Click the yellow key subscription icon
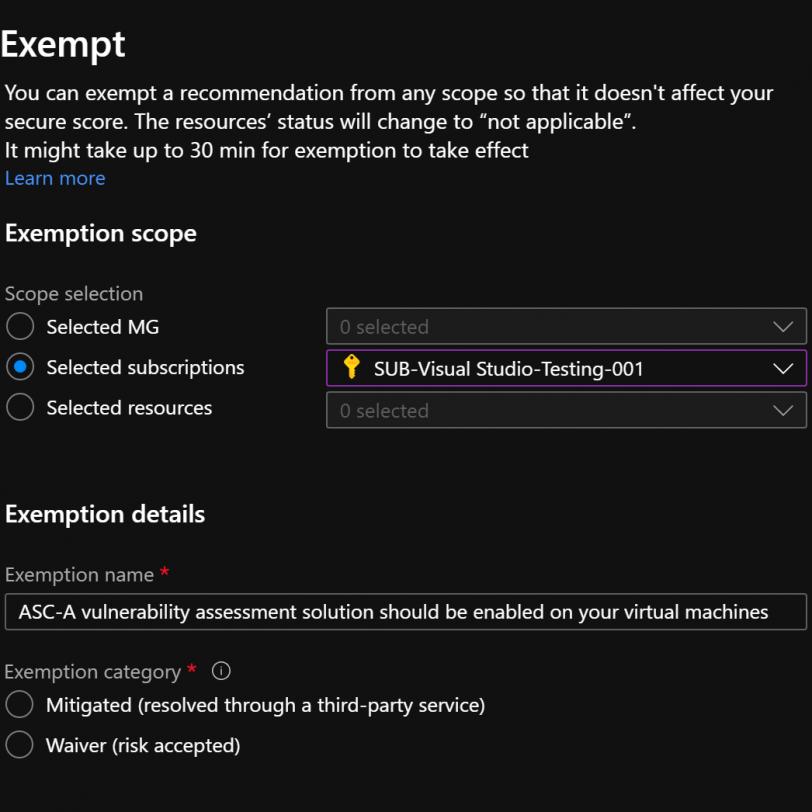Viewport: 812px width, 812px height. click(x=352, y=367)
